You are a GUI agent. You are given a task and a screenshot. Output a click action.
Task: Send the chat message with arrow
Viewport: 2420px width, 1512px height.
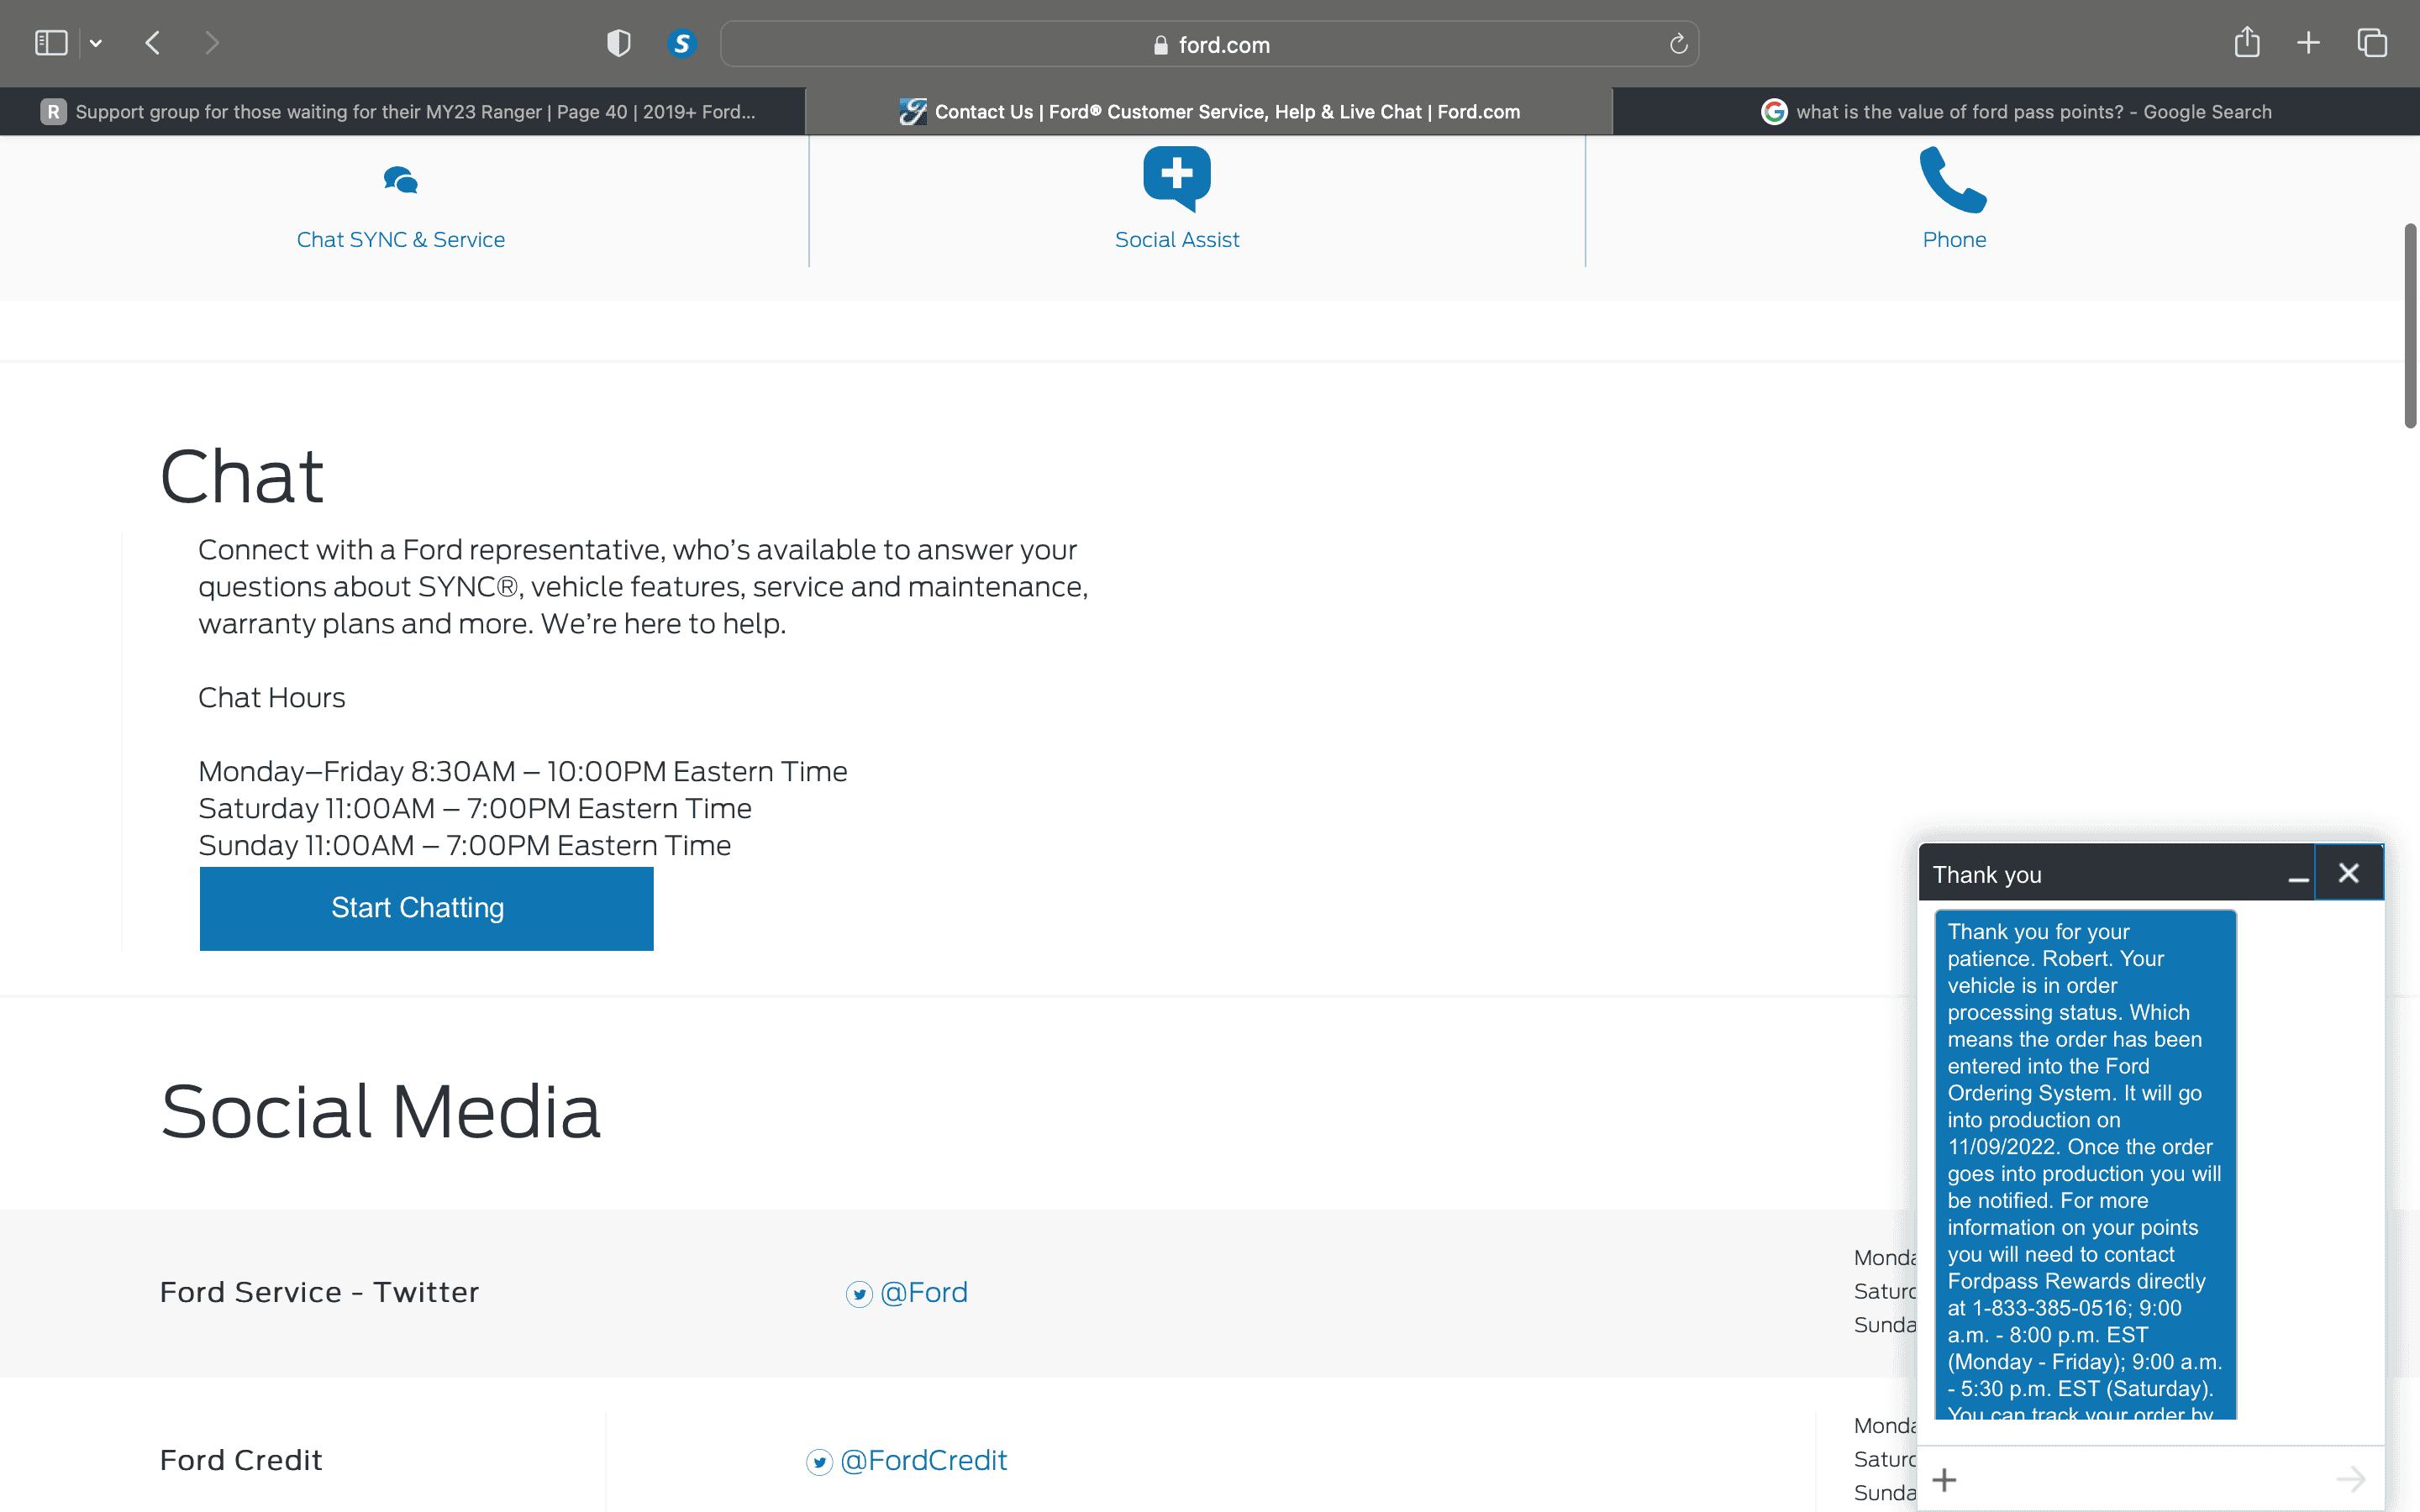tap(2351, 1479)
